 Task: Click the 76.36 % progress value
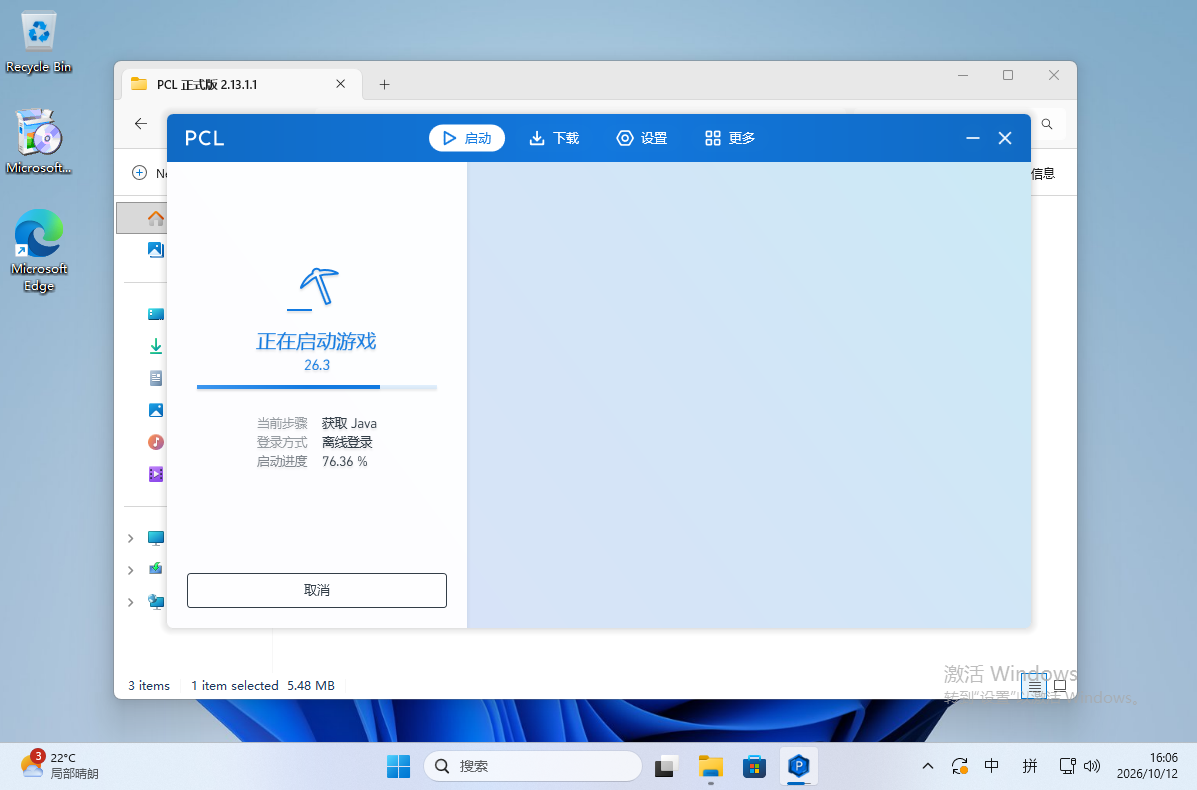[x=344, y=461]
